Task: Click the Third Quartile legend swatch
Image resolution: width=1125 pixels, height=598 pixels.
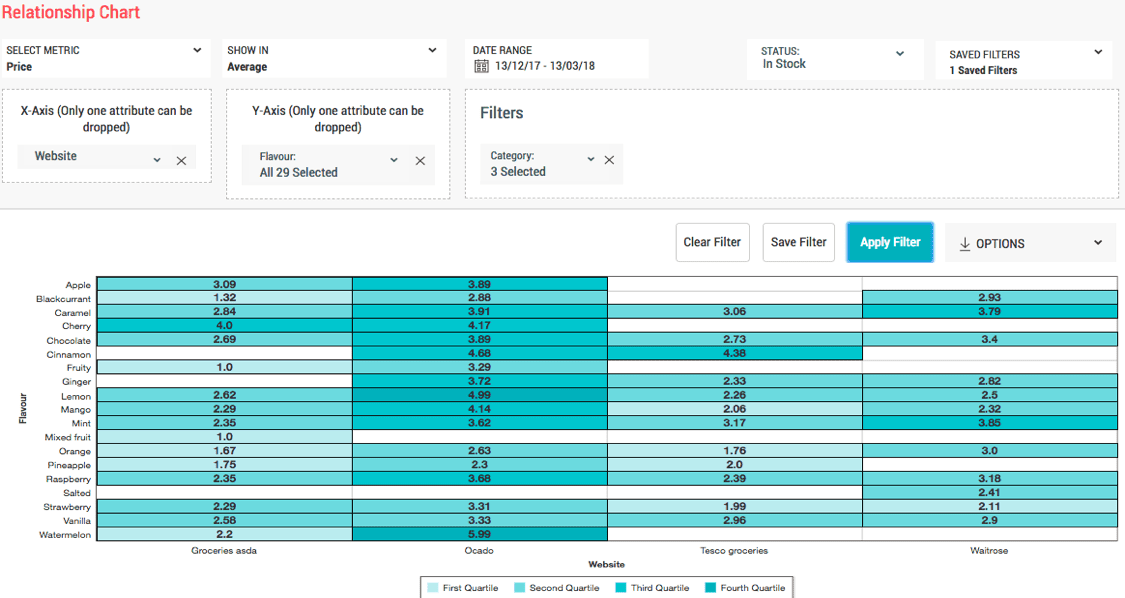Action: tap(621, 588)
